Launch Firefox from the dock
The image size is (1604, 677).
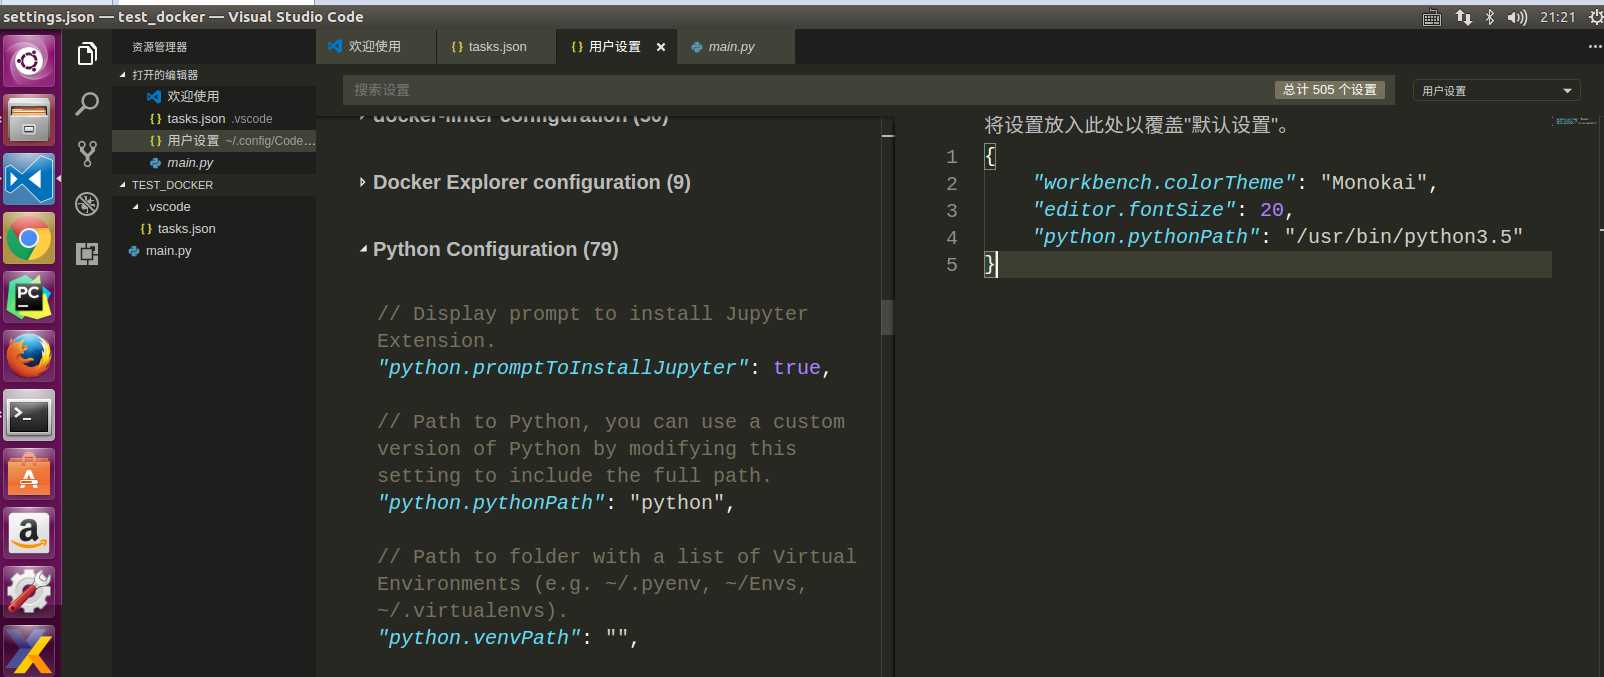[x=29, y=357]
